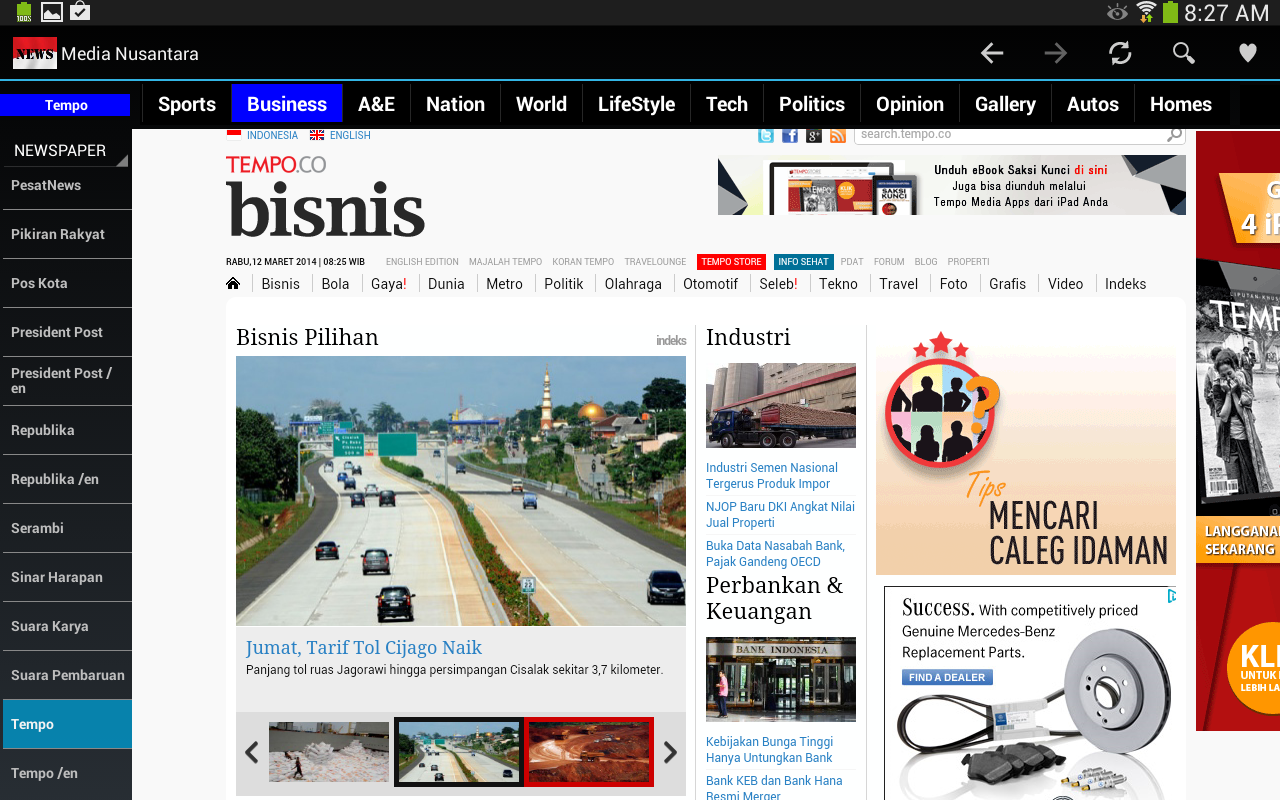Screen dimensions: 1280x800
Task: Open Tempo's Facebook icon
Action: 790,135
